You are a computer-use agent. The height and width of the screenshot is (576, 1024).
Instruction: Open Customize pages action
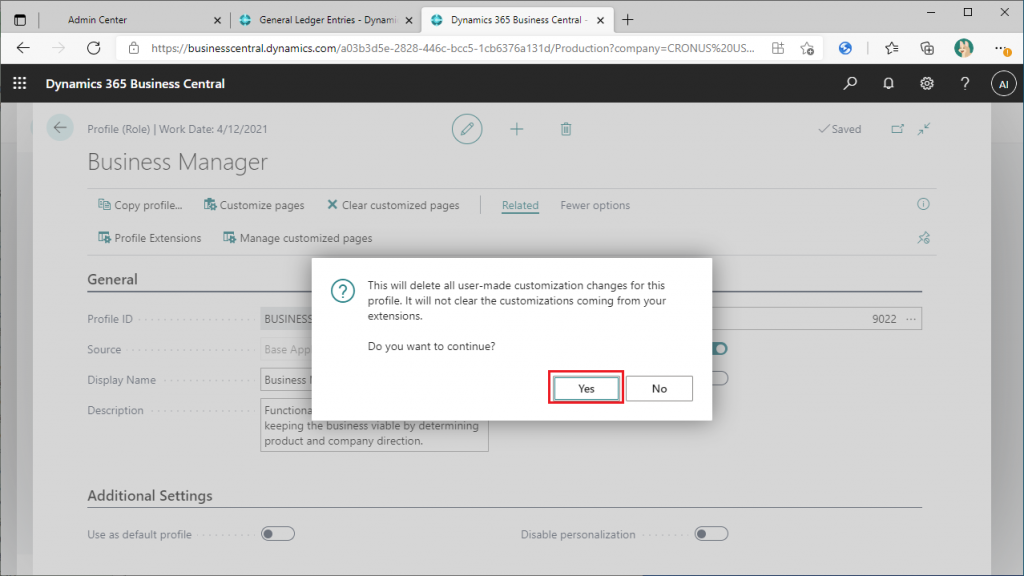254,205
